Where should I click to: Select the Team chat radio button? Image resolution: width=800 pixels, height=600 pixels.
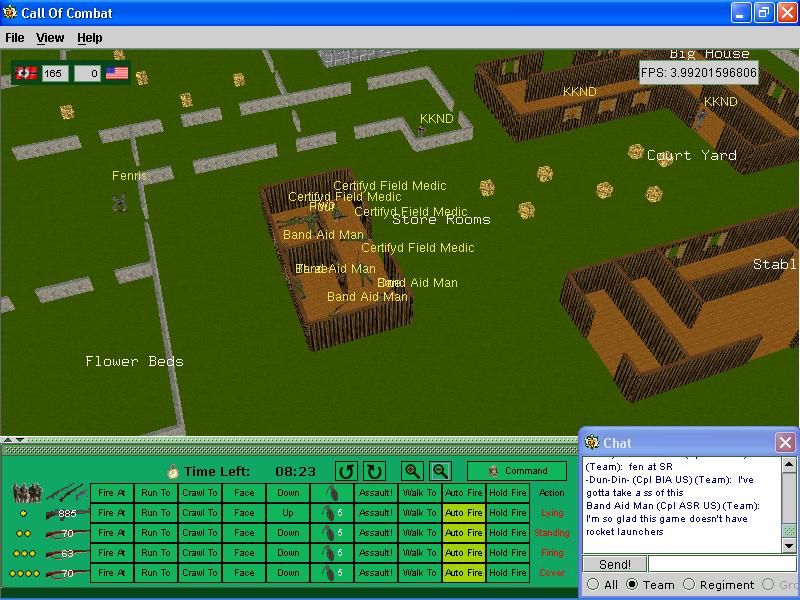(x=632, y=584)
